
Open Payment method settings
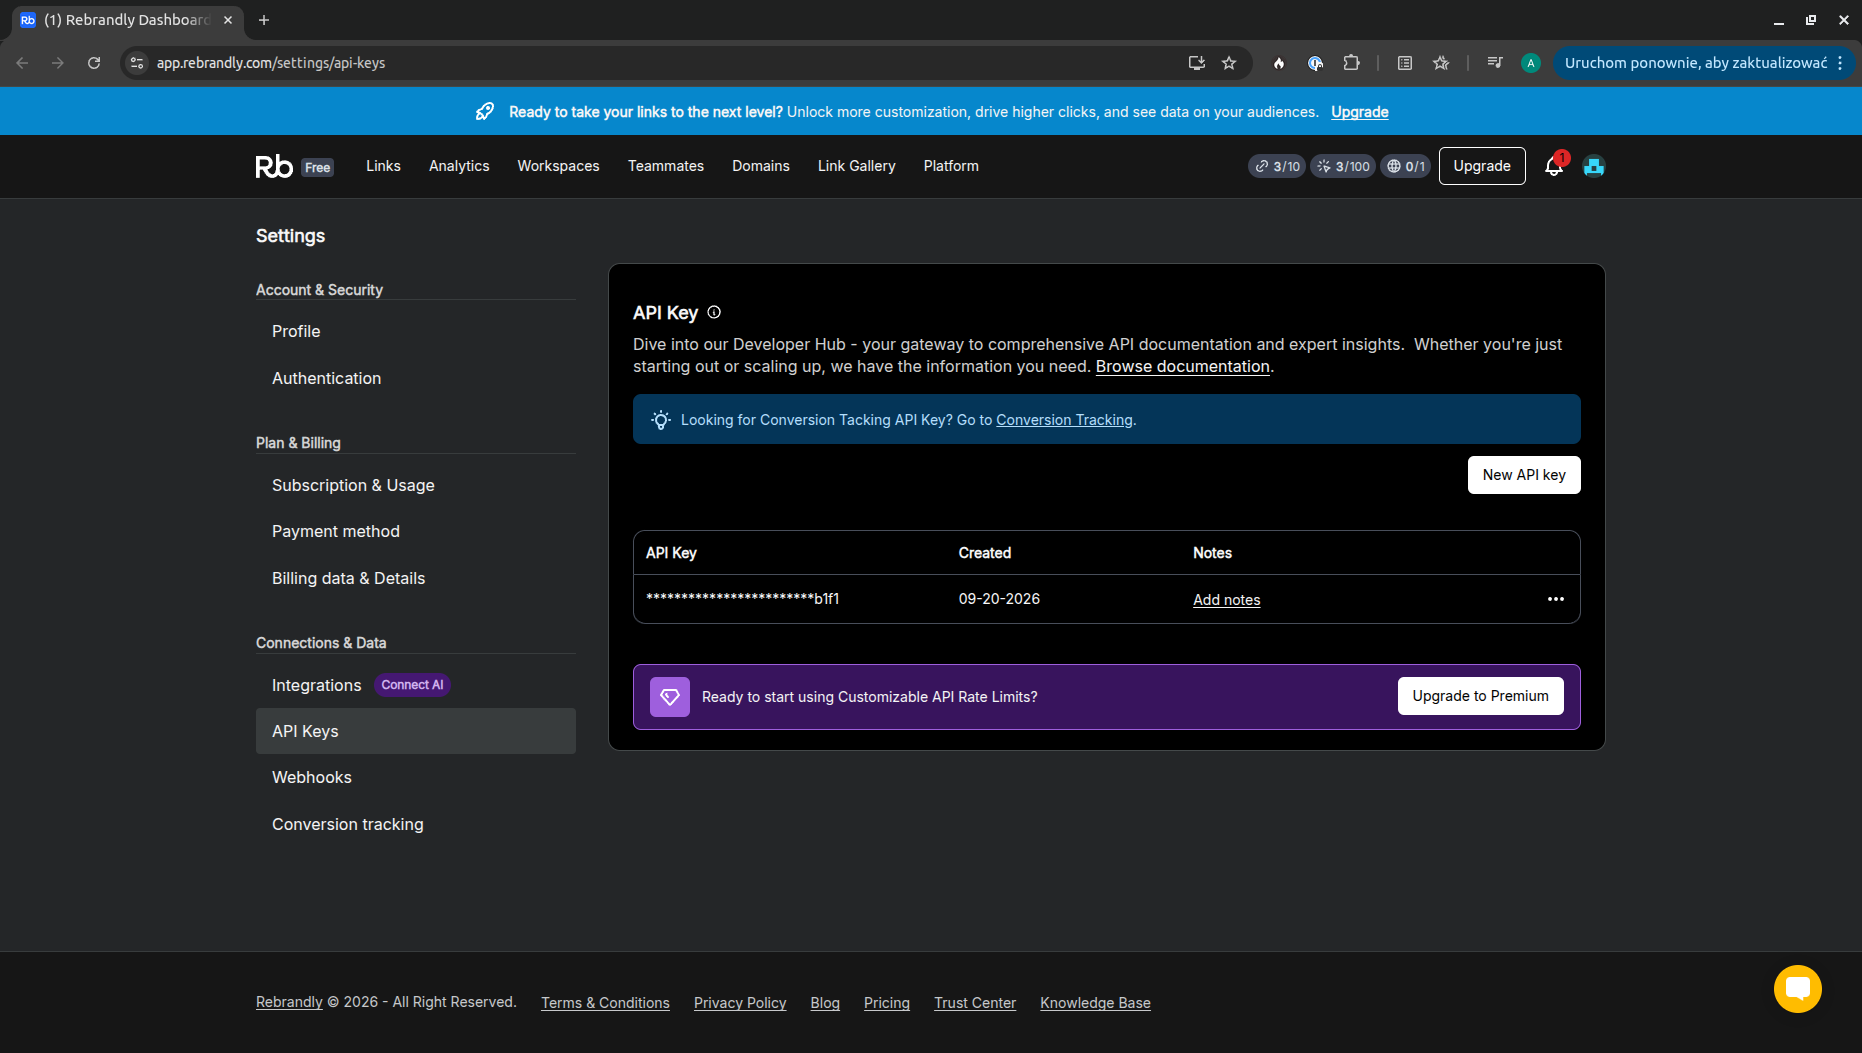pos(416,531)
